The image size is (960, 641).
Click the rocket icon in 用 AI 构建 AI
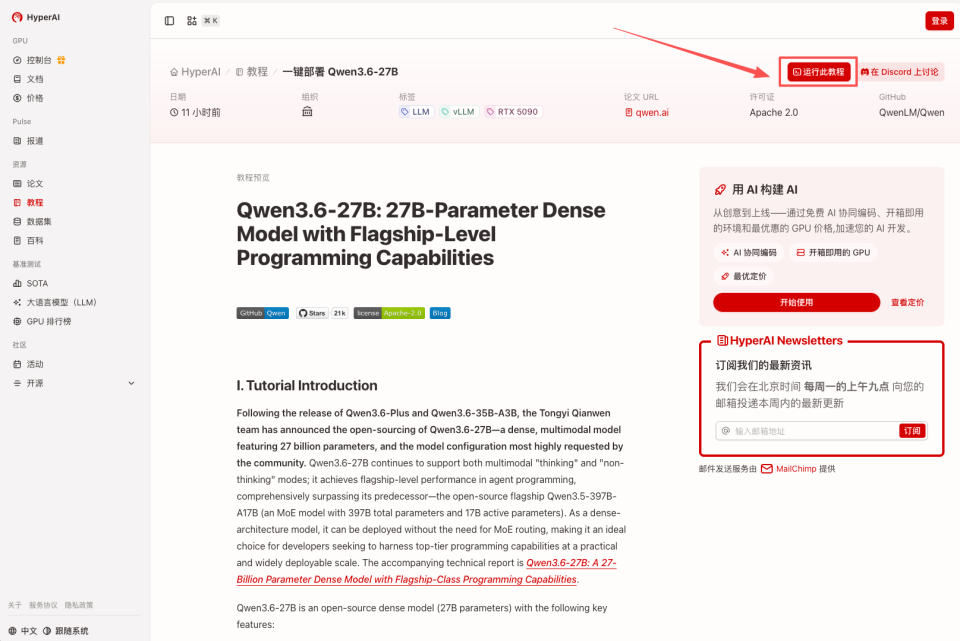click(x=721, y=190)
